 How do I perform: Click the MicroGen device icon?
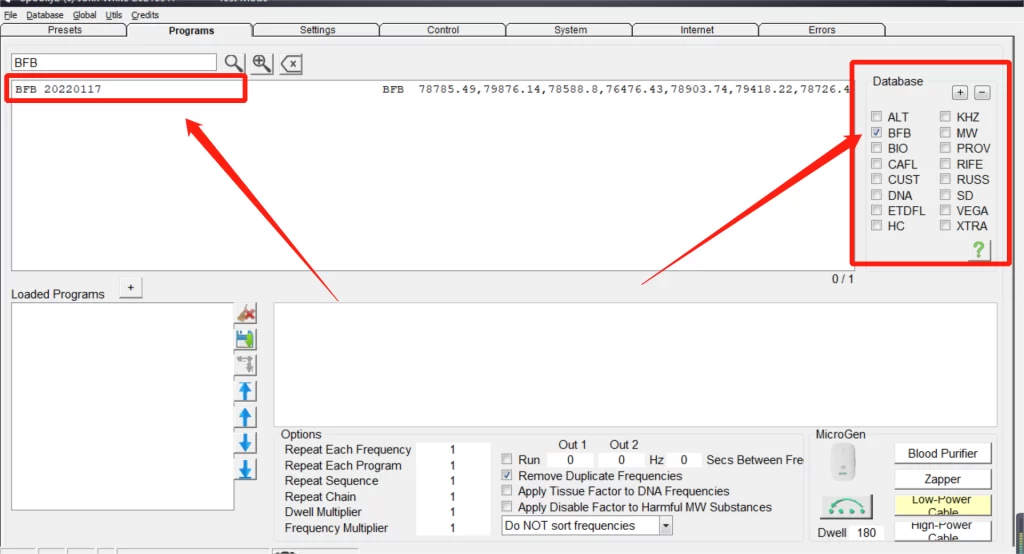pos(843,462)
